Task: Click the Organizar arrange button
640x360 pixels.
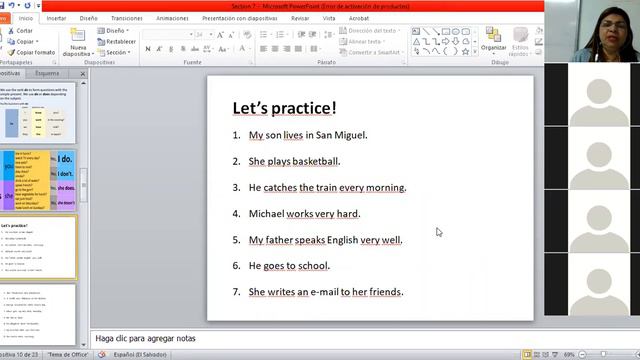Action: pyautogui.click(x=493, y=41)
